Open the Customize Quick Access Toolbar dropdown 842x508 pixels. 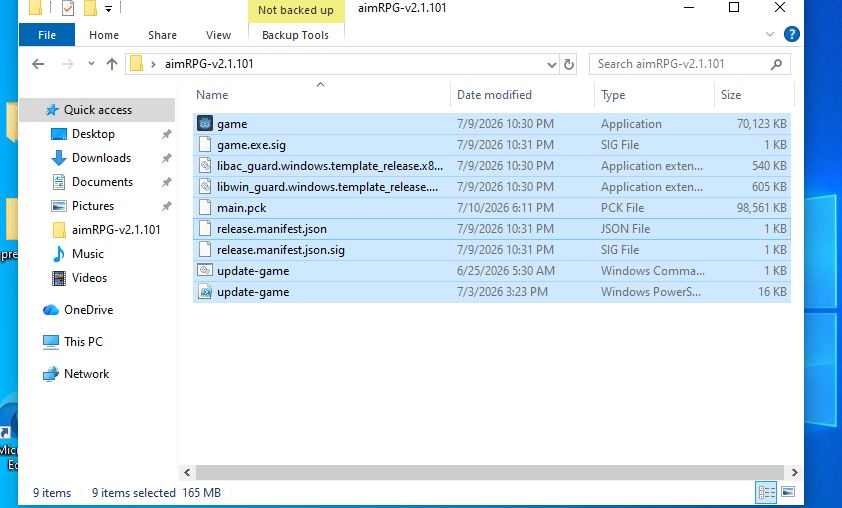coord(108,8)
